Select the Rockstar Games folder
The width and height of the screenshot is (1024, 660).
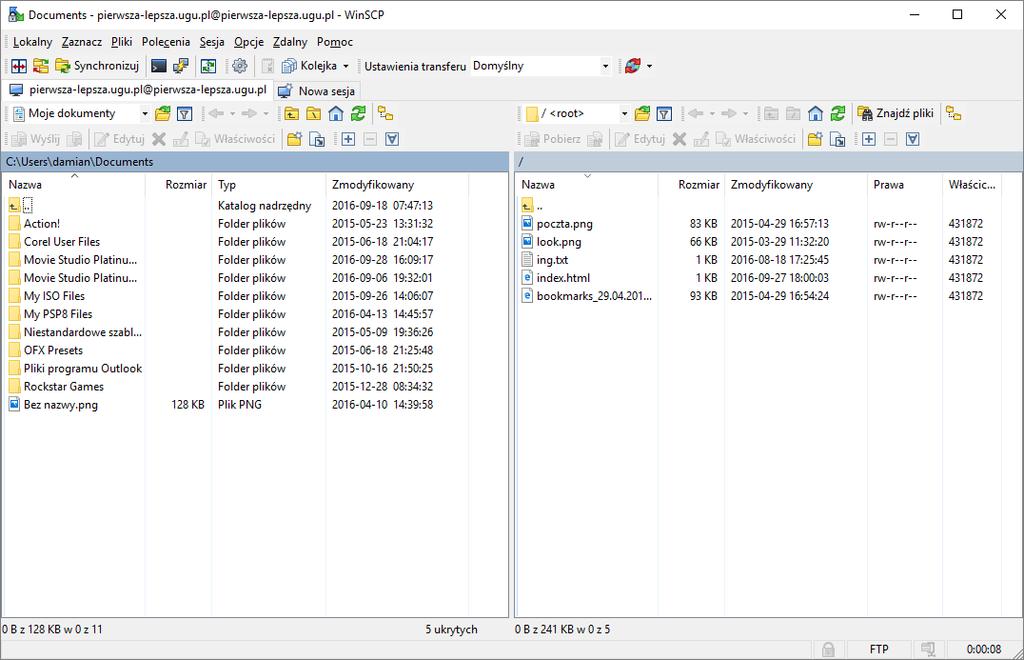tap(64, 386)
